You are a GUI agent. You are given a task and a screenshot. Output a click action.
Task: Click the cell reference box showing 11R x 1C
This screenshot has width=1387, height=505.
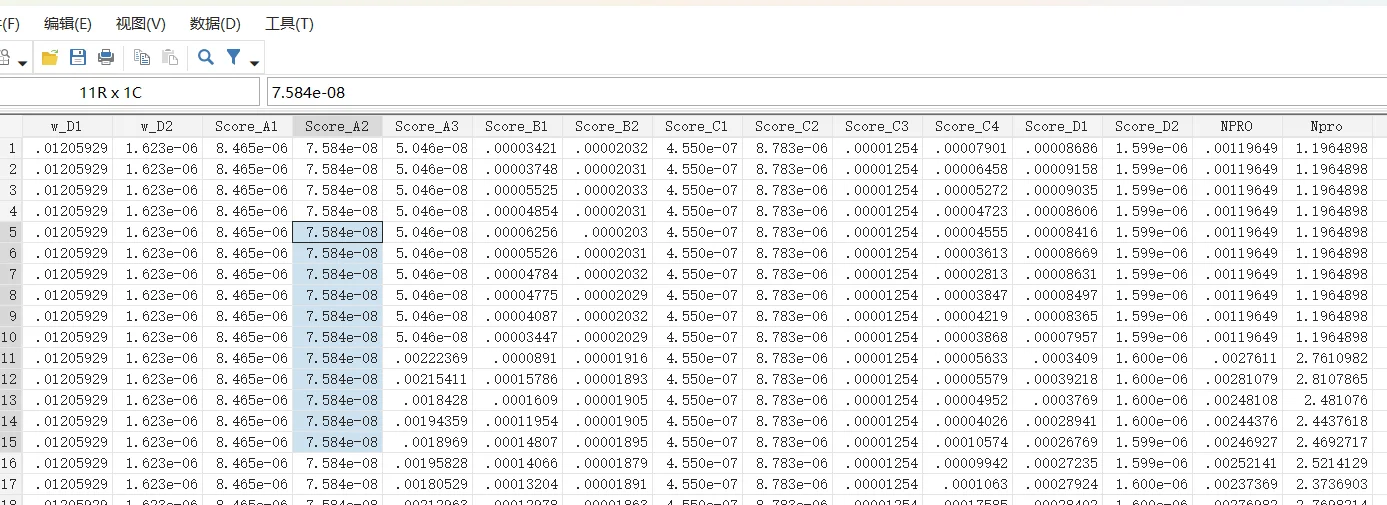tap(129, 92)
